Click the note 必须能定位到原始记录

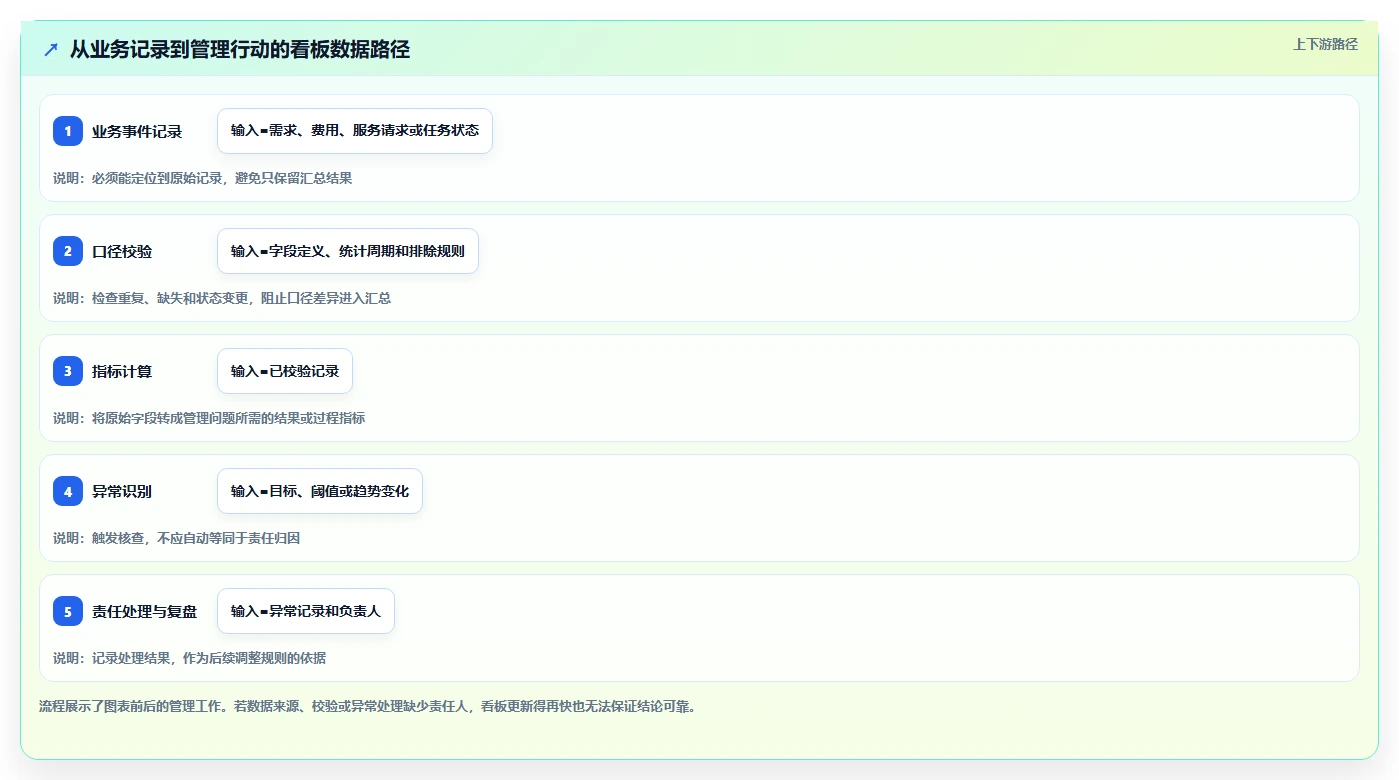coord(157,178)
